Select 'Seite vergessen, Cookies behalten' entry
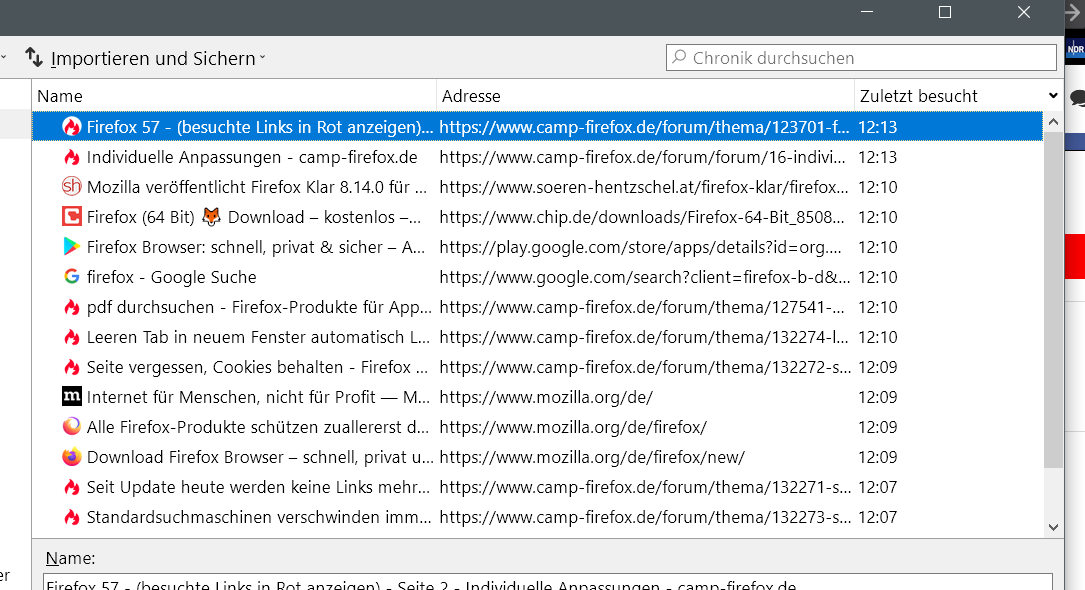The image size is (1085, 590). tap(537, 367)
